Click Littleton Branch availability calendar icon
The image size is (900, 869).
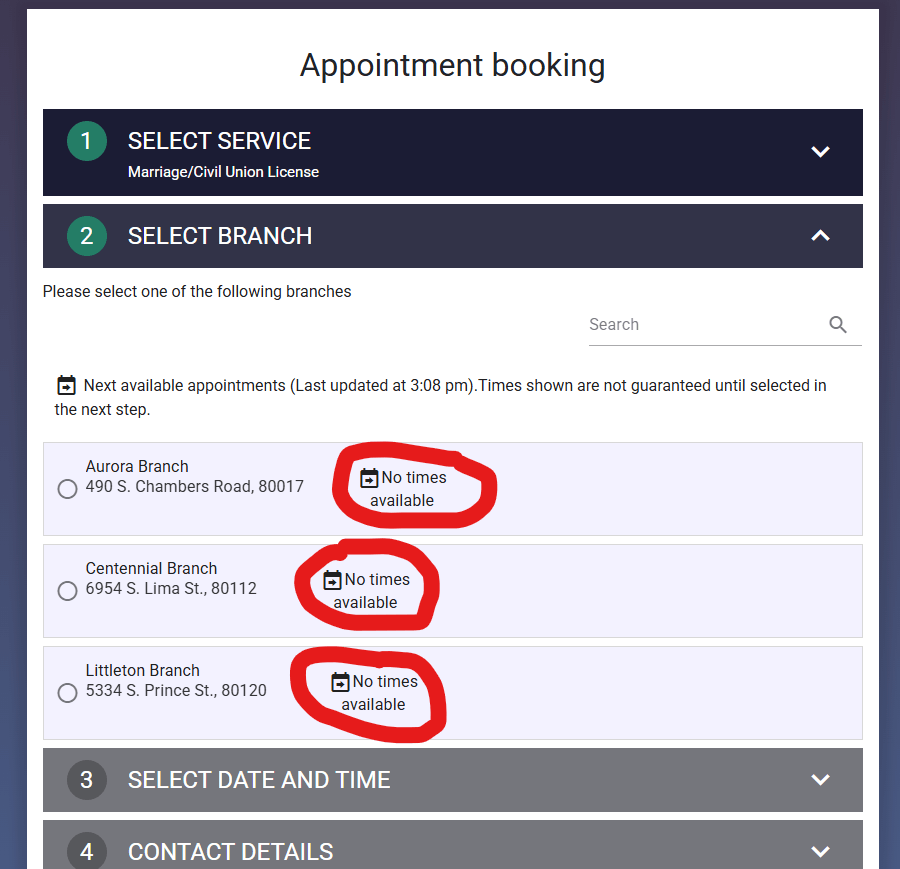tap(340, 682)
